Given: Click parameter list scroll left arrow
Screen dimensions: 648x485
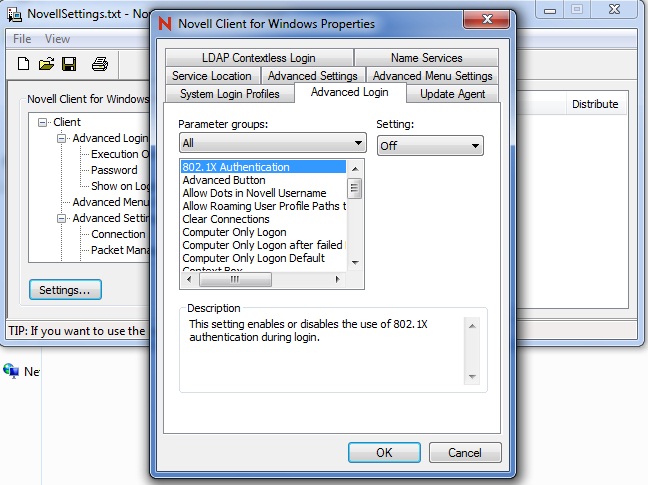Looking at the screenshot, I should (189, 280).
